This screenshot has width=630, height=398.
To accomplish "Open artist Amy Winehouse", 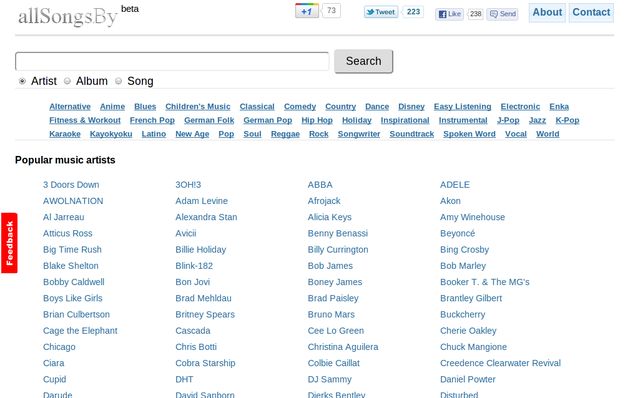I will (472, 217).
